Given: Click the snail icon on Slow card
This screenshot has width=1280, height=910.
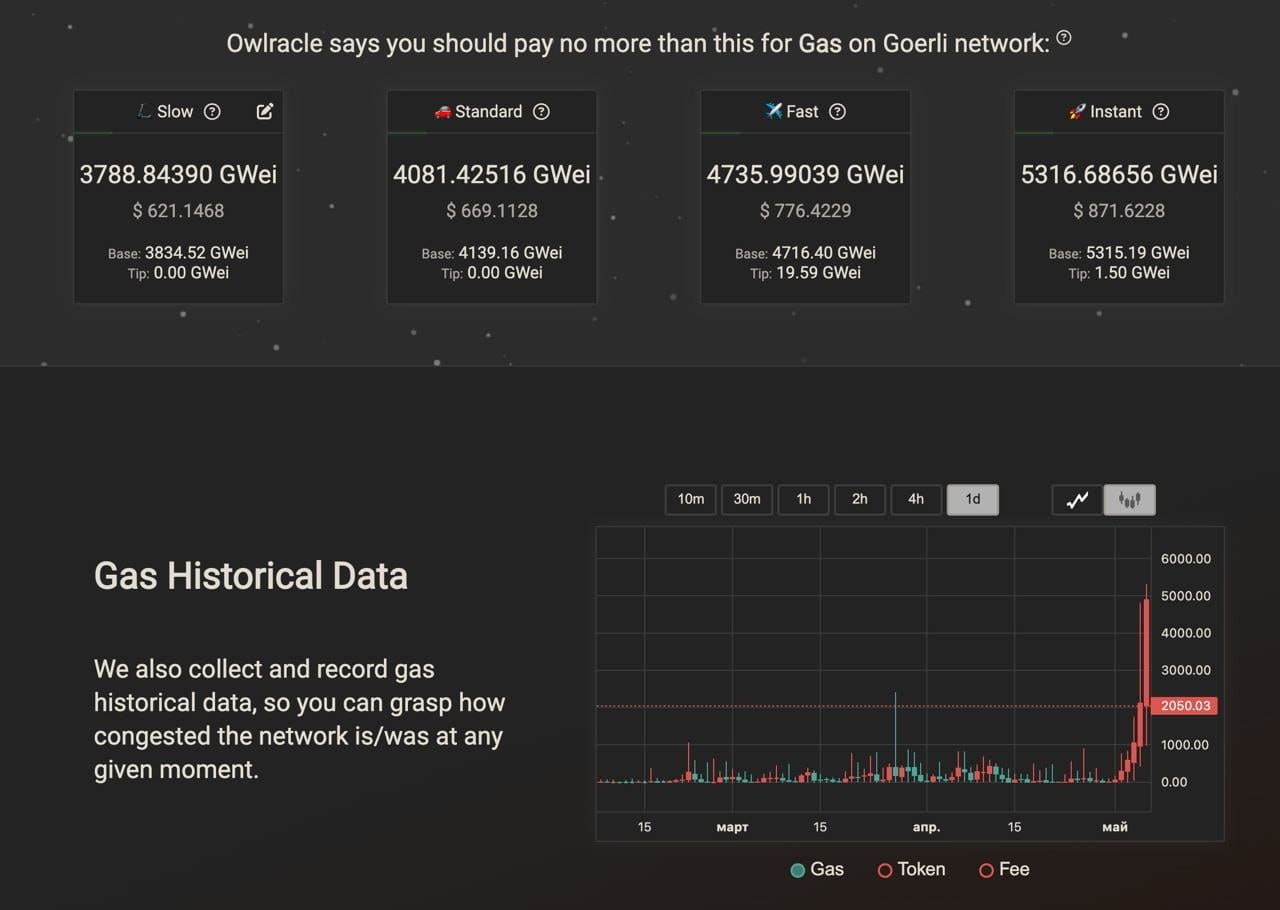Looking at the screenshot, I should pyautogui.click(x=143, y=112).
